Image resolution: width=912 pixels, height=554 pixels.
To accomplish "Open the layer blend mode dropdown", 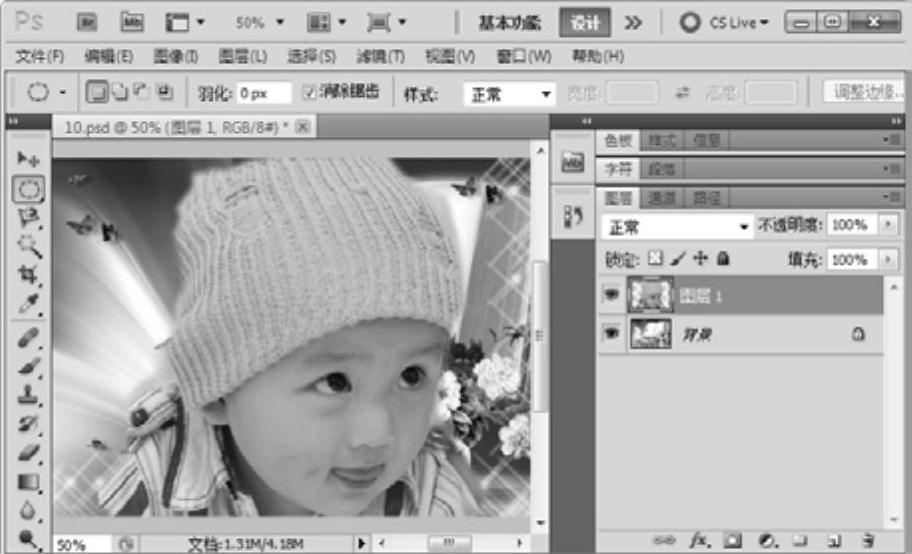I will pos(676,227).
